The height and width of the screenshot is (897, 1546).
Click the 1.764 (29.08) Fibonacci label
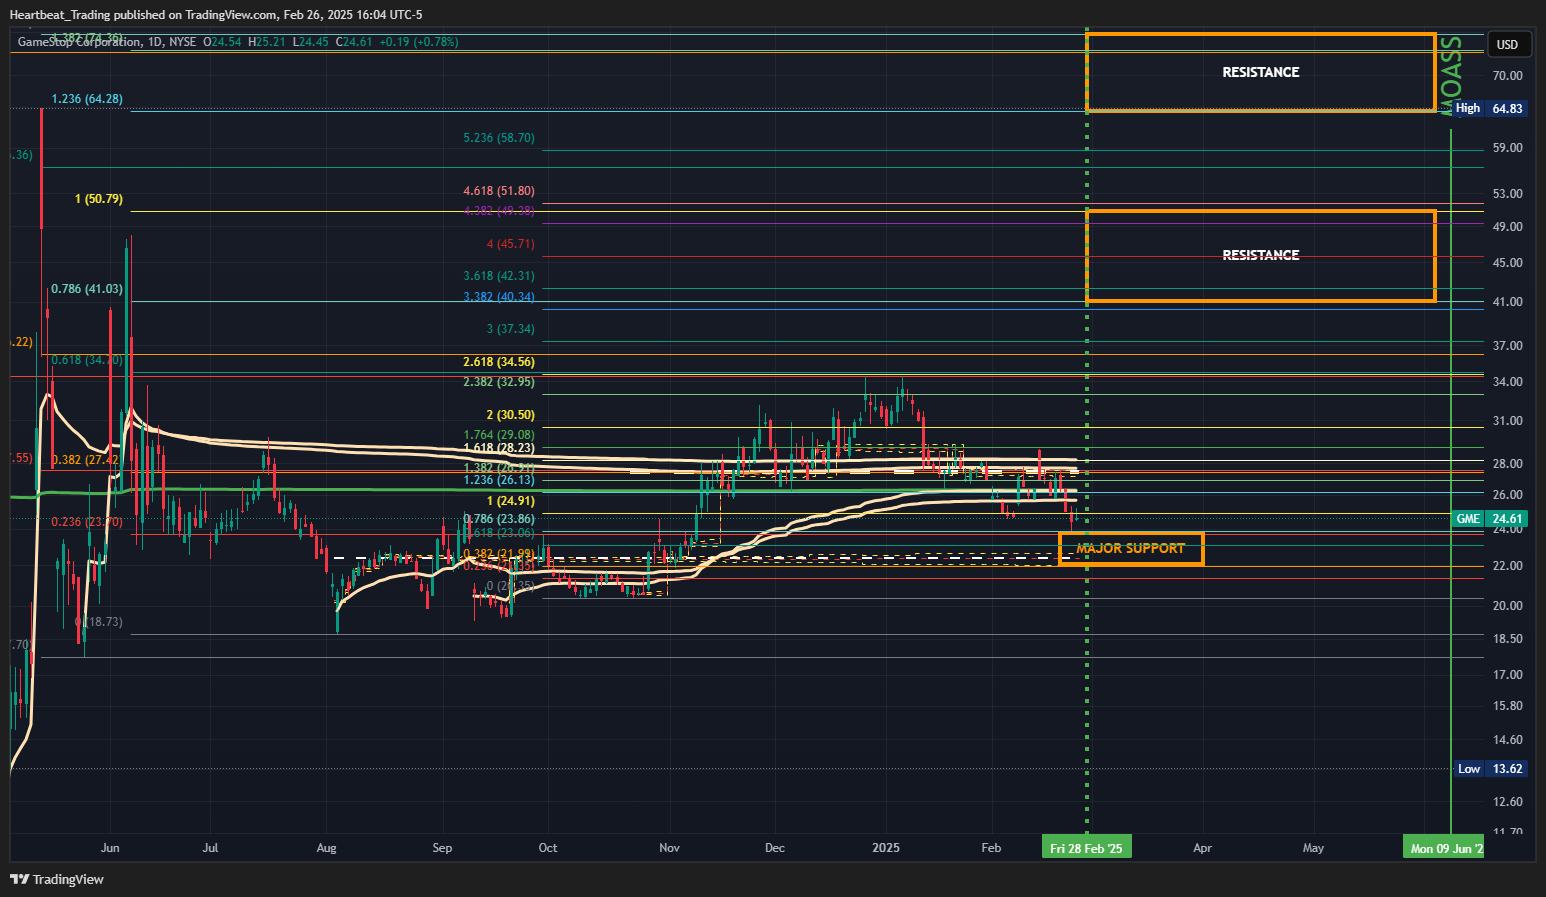(x=499, y=435)
